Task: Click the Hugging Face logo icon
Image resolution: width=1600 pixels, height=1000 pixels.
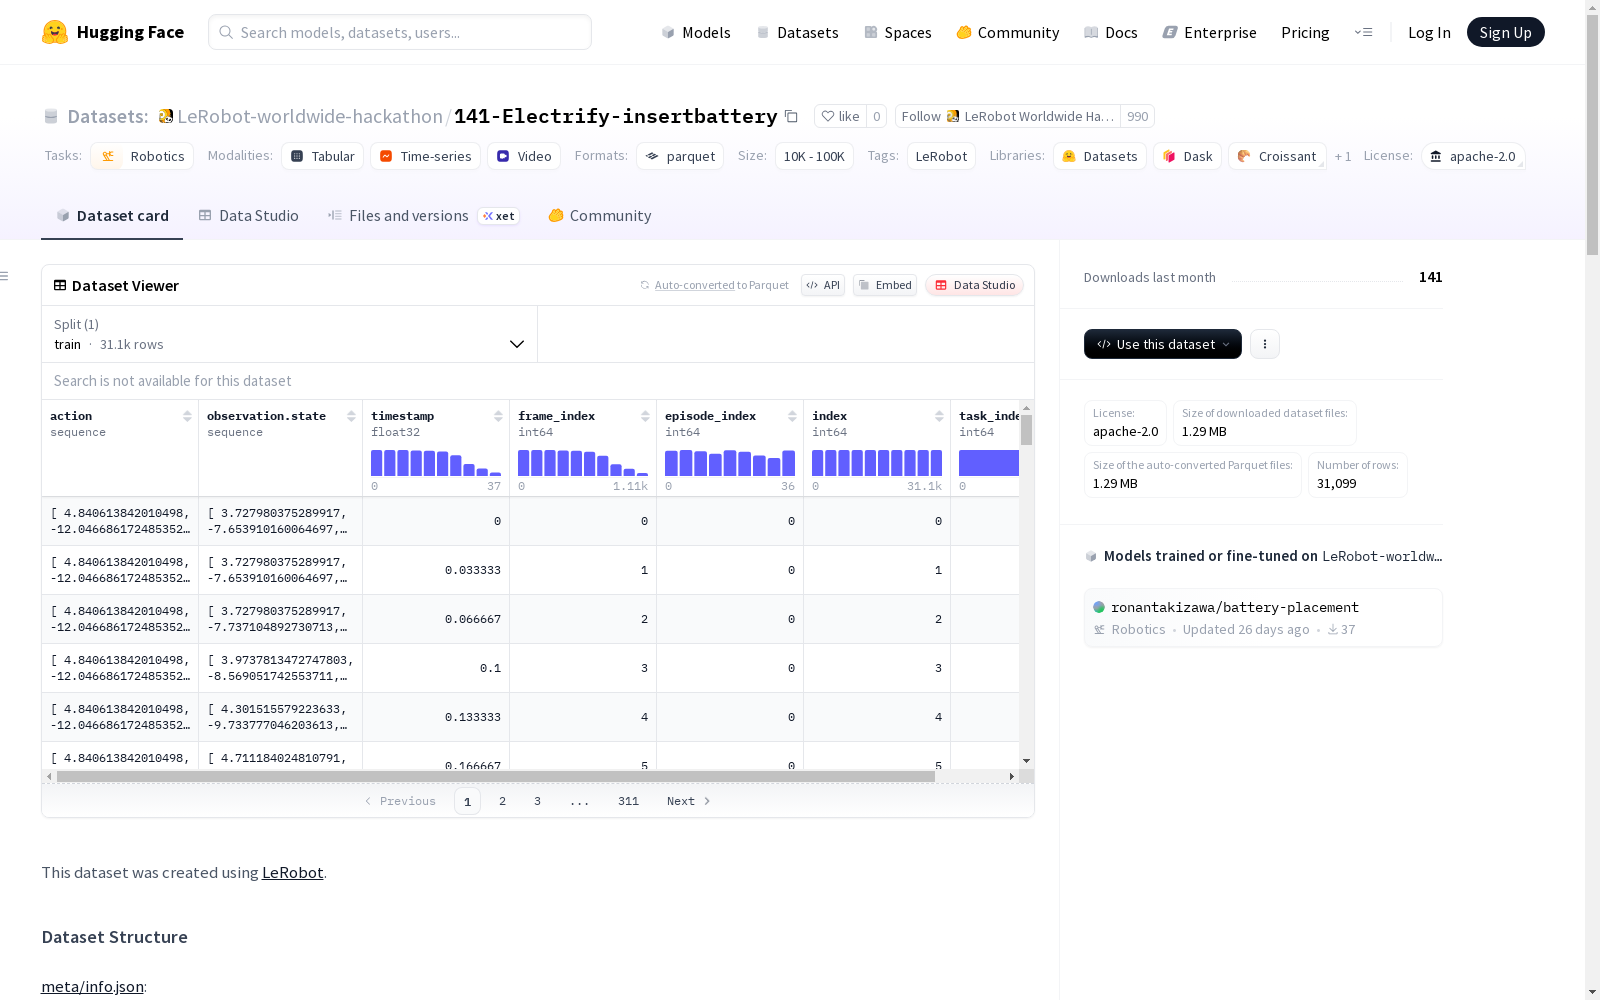Action: click(x=55, y=32)
